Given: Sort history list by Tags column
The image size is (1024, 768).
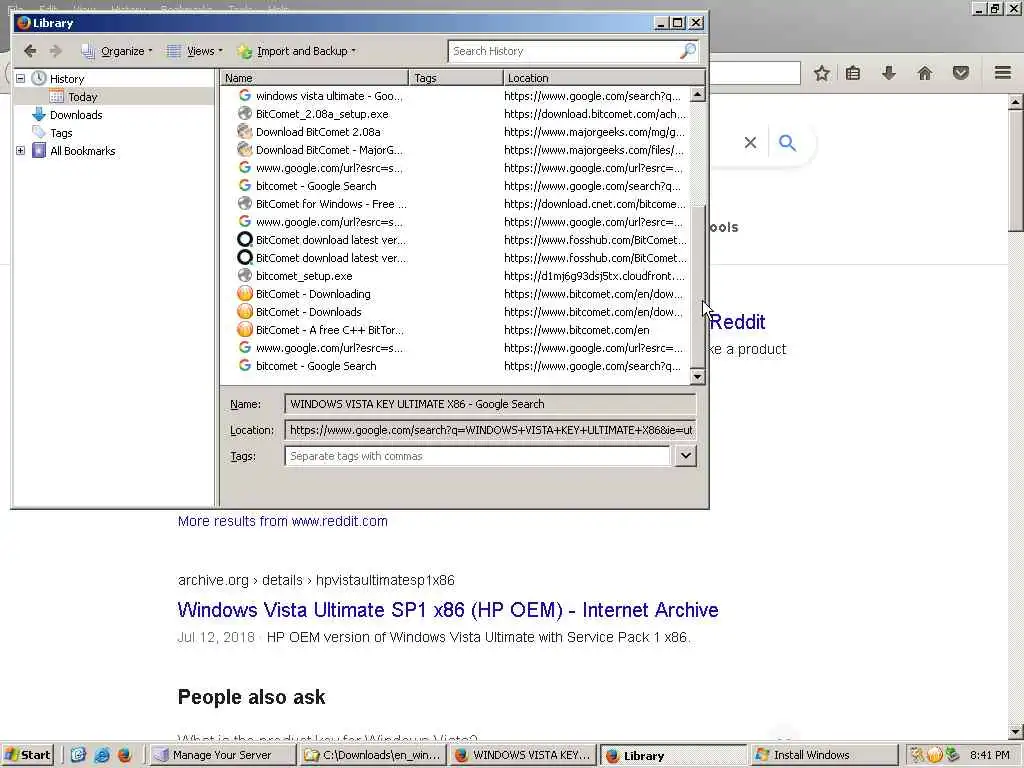Looking at the screenshot, I should (456, 78).
